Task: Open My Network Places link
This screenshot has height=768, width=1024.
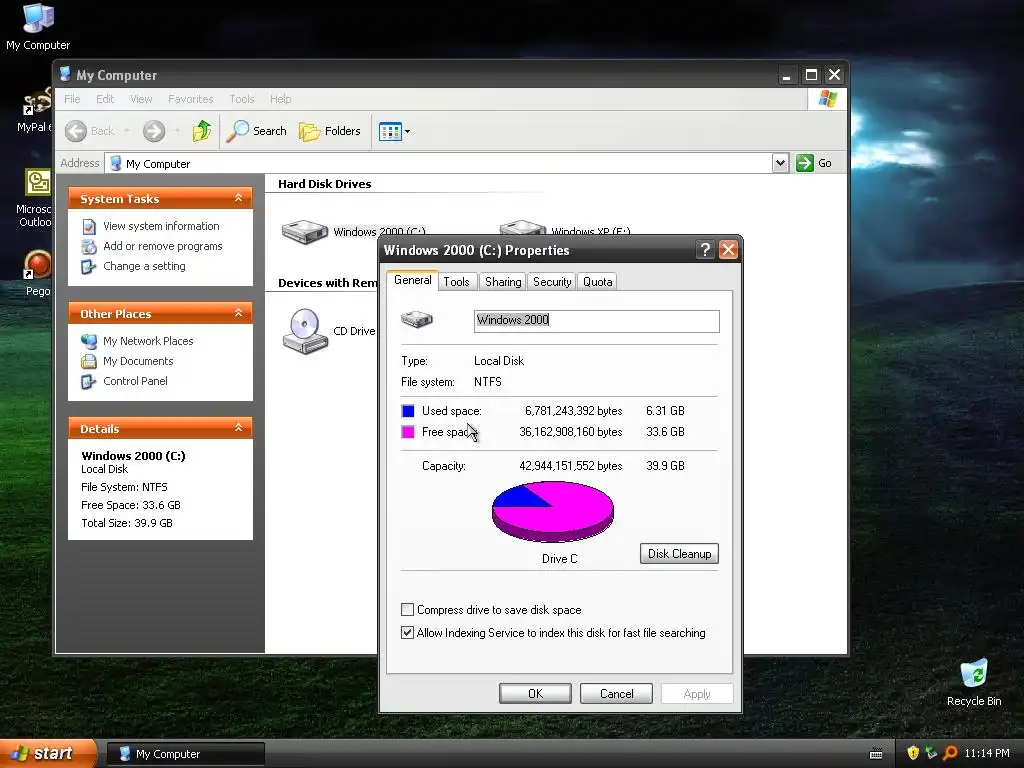Action: click(148, 341)
